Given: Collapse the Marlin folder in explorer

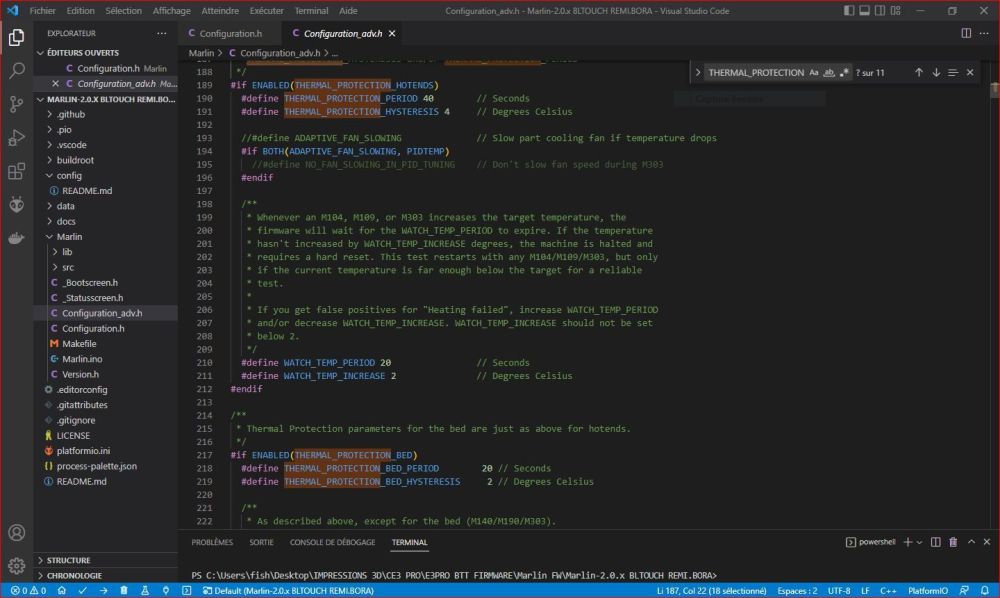Looking at the screenshot, I should point(69,237).
